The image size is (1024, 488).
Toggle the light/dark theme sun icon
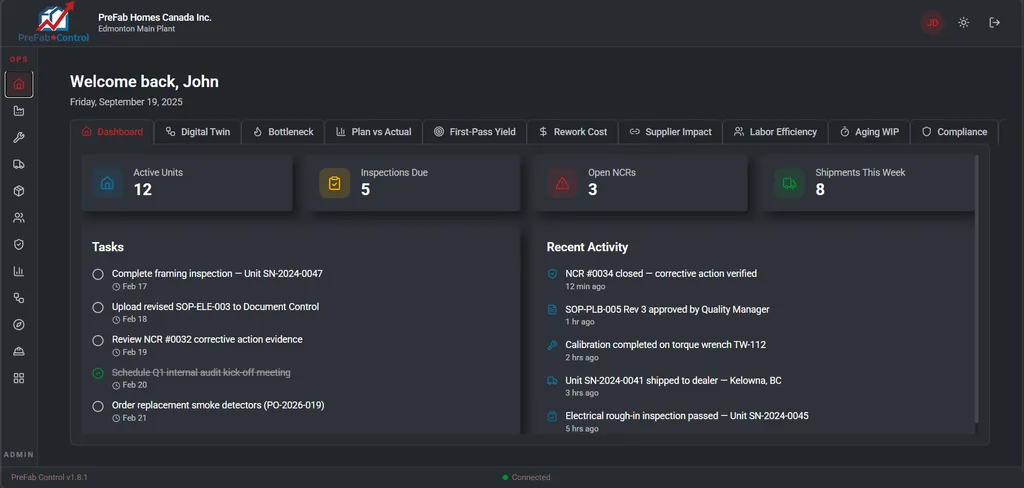coord(963,23)
